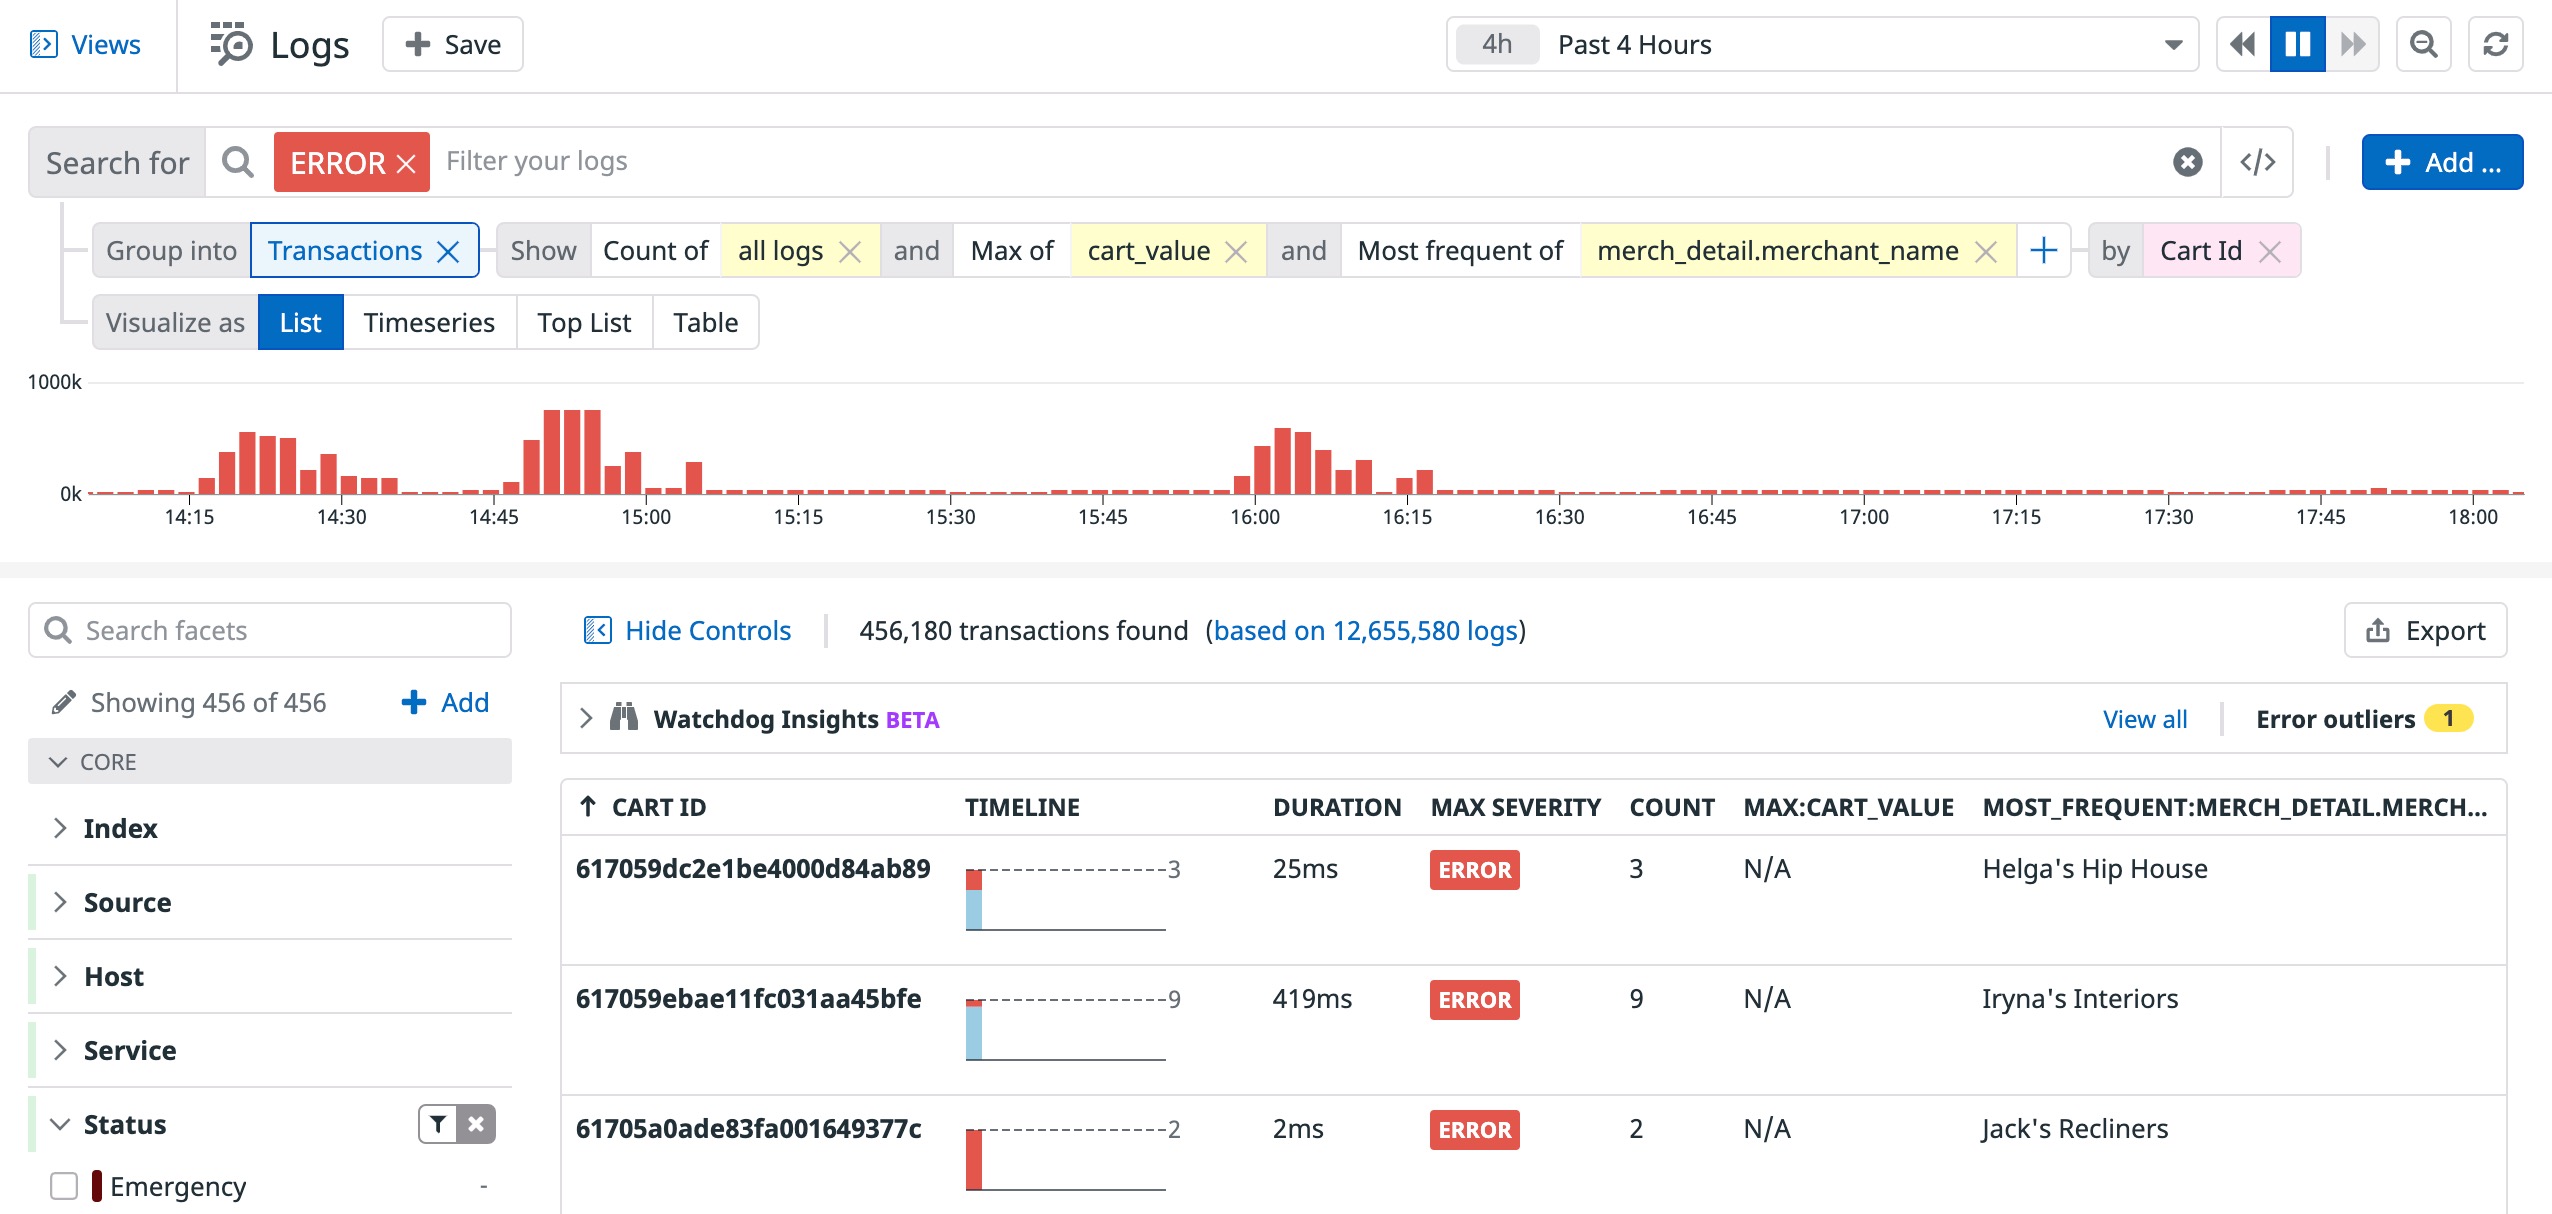The width and height of the screenshot is (2552, 1214).
Task: Click the code view toggle icon
Action: (x=2257, y=162)
